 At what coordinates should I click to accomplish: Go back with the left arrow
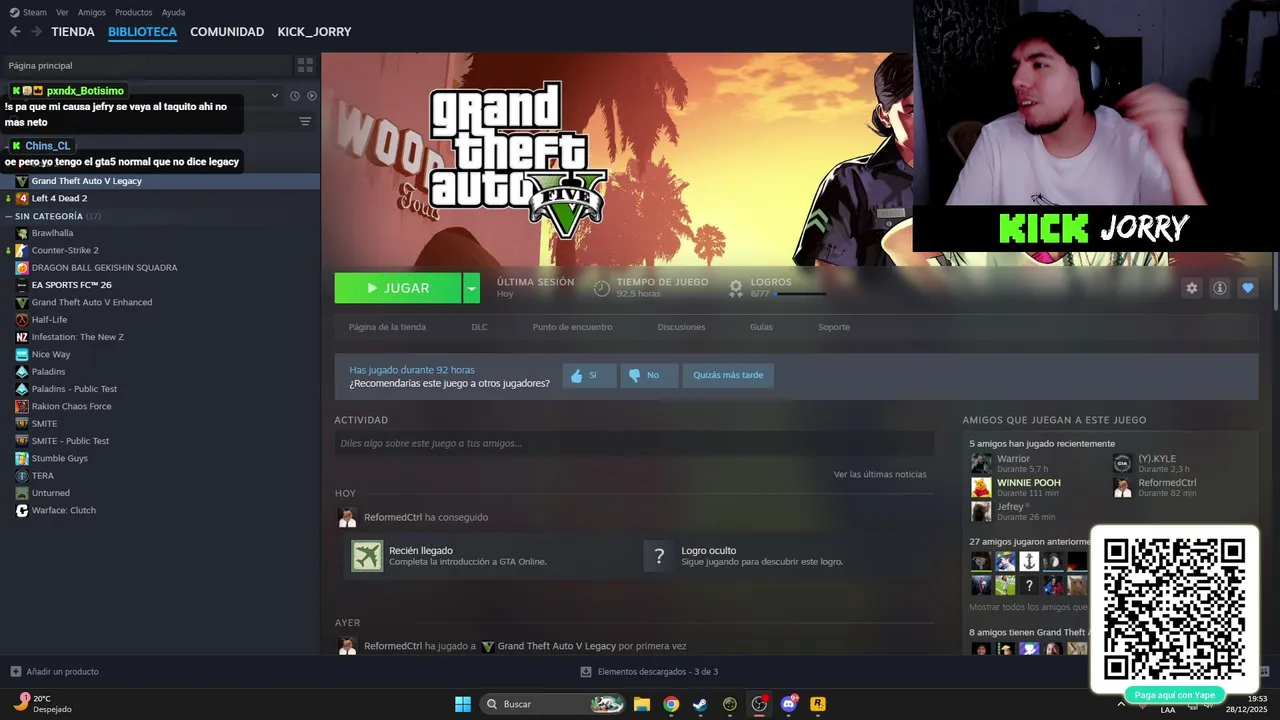pos(15,32)
